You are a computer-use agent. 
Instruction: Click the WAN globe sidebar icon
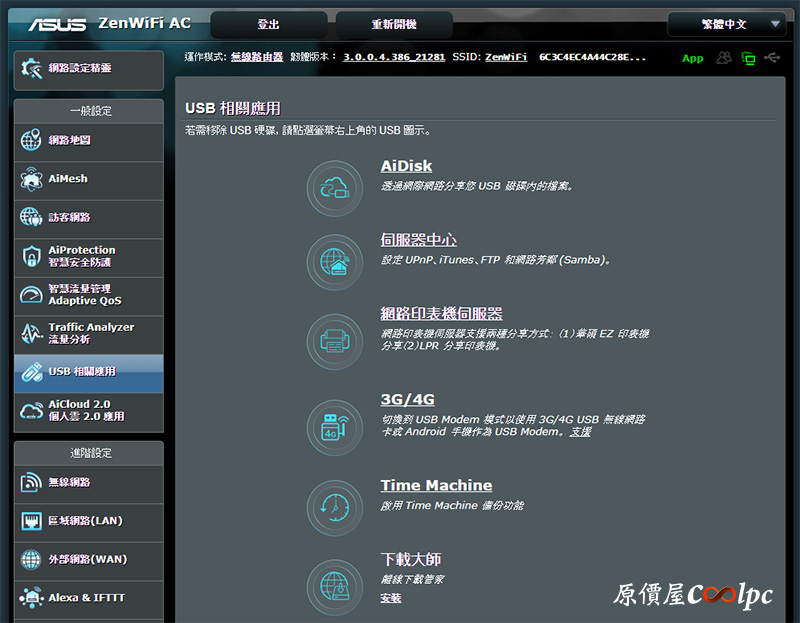(31, 559)
